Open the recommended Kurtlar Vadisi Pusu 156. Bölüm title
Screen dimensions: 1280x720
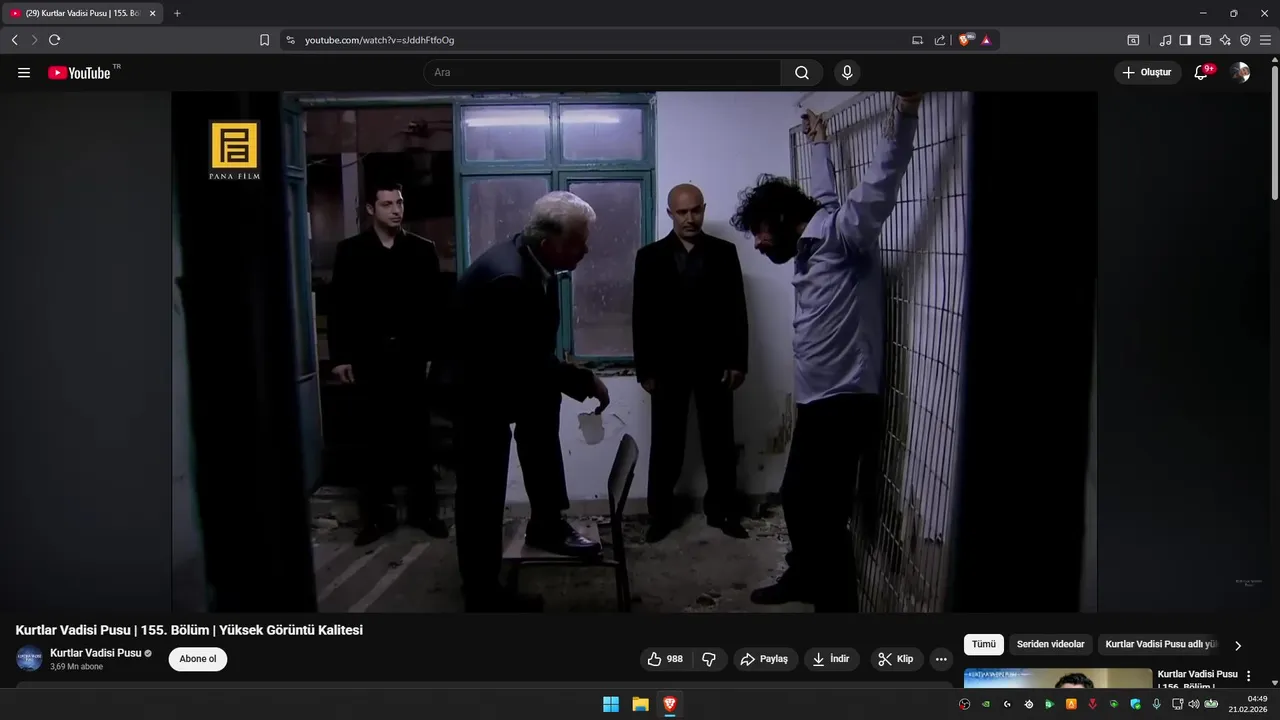point(1197,680)
